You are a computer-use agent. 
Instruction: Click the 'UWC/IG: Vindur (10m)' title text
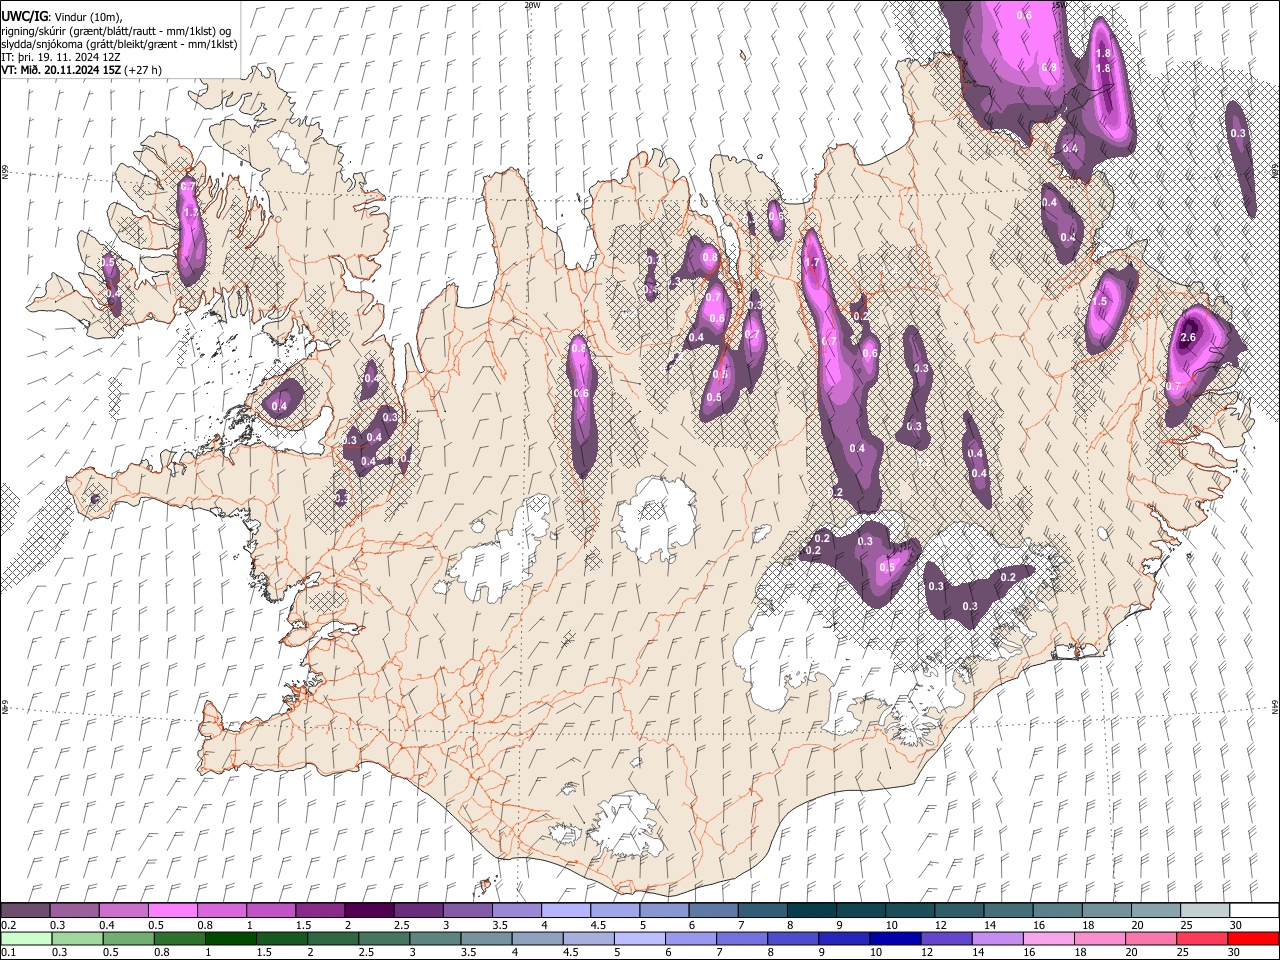(60, 17)
